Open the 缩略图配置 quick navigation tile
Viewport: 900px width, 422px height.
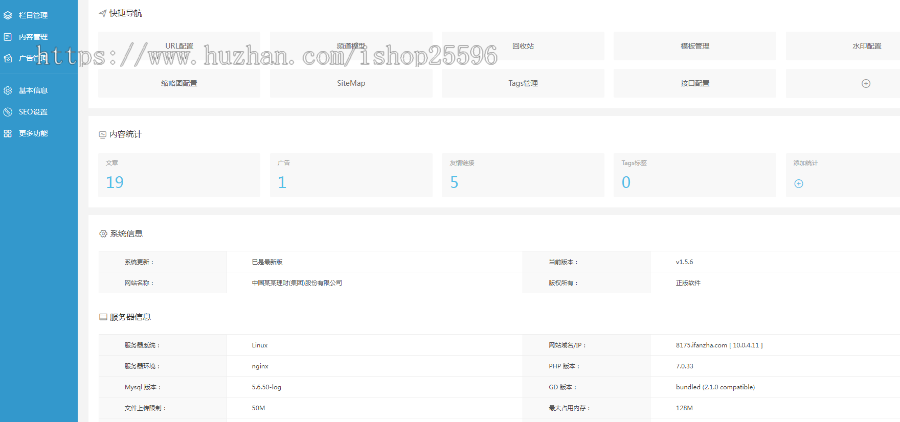tap(179, 83)
